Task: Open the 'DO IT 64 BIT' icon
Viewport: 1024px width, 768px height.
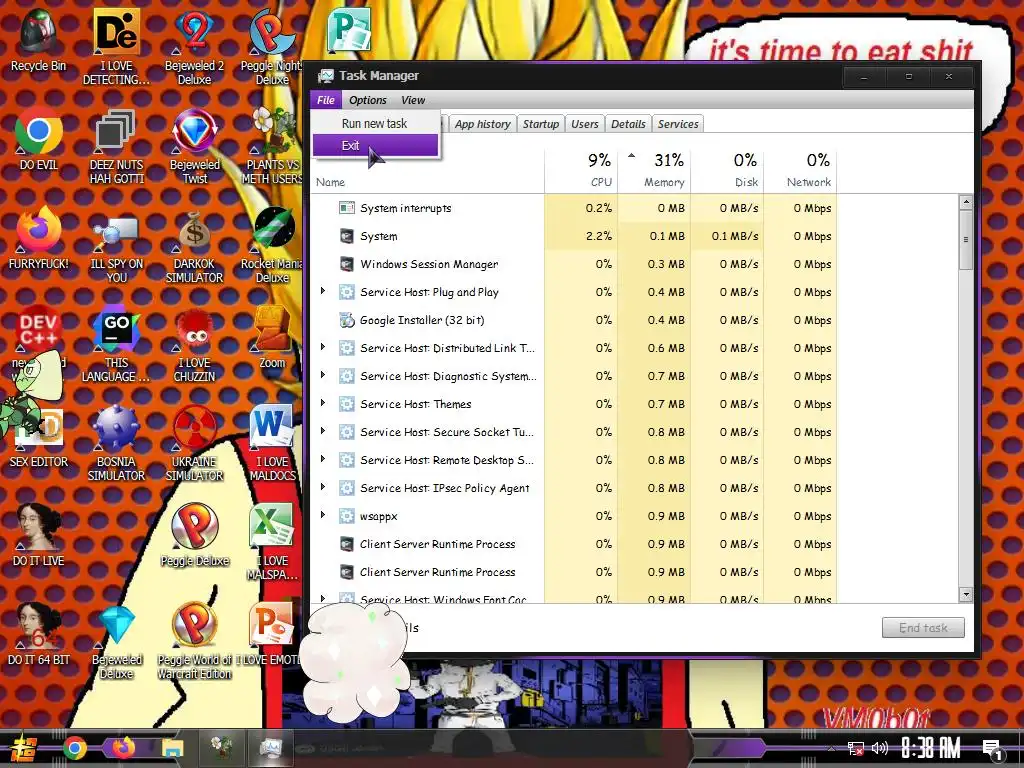Action: point(39,633)
